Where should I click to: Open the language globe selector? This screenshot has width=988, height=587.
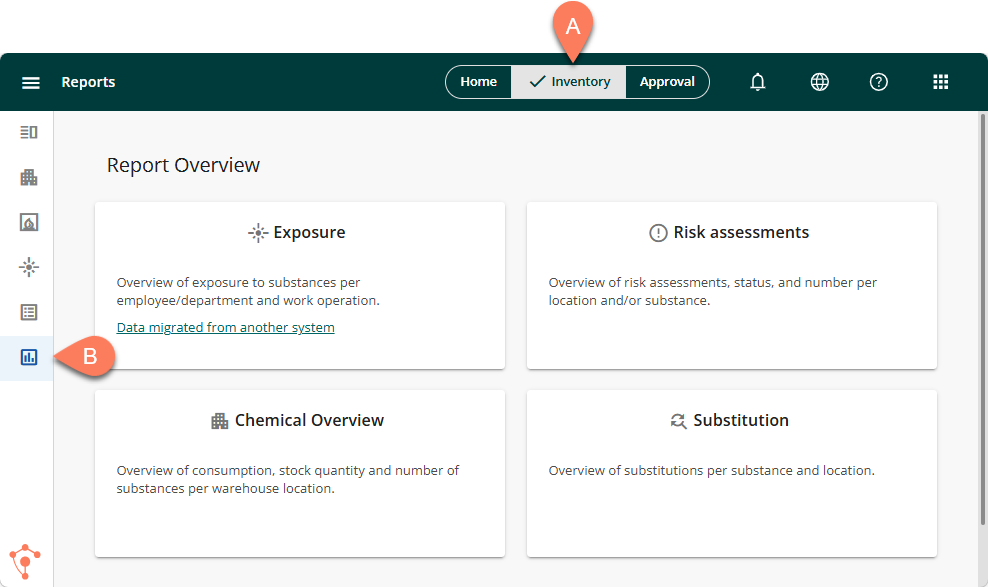coord(819,82)
